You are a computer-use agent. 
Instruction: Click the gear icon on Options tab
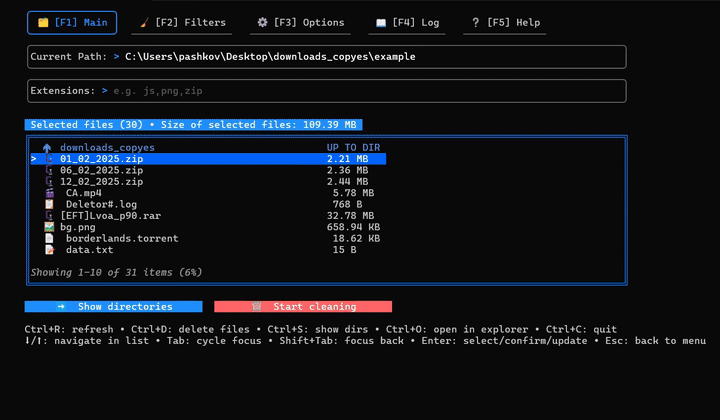(x=262, y=22)
